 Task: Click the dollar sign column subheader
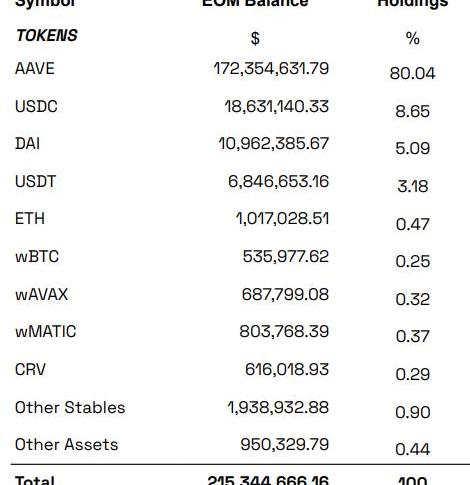tap(255, 39)
